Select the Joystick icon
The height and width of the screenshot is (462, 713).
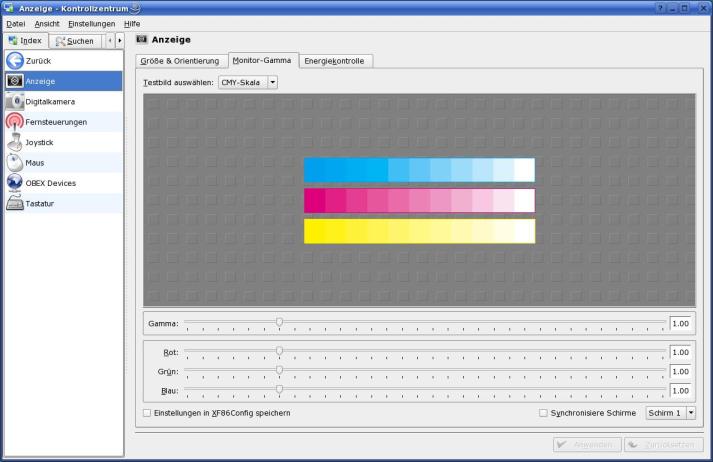(15, 142)
